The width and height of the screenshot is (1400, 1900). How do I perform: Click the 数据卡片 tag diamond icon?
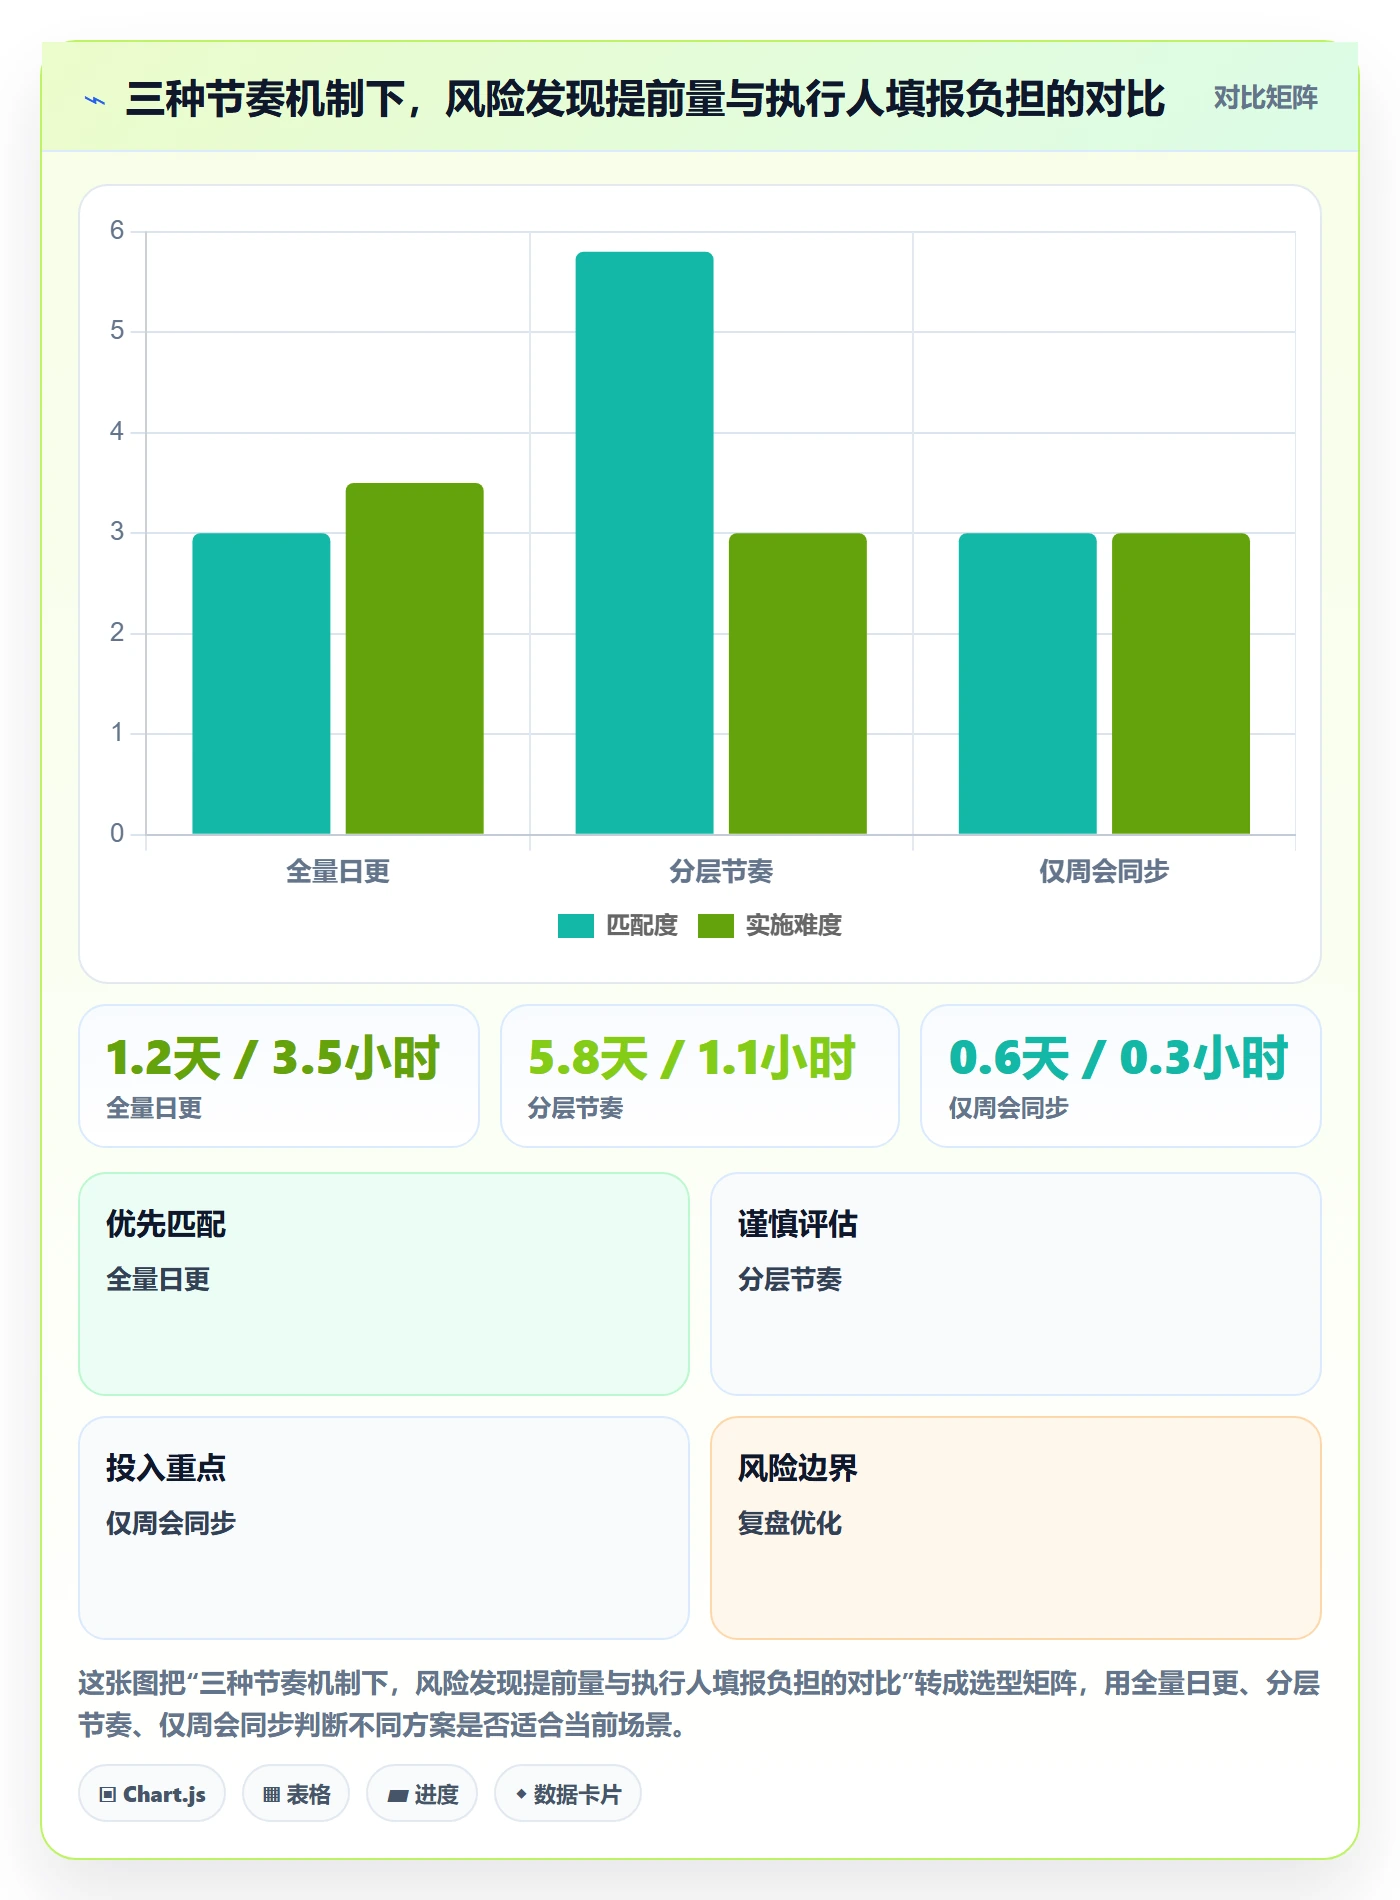click(x=521, y=1795)
